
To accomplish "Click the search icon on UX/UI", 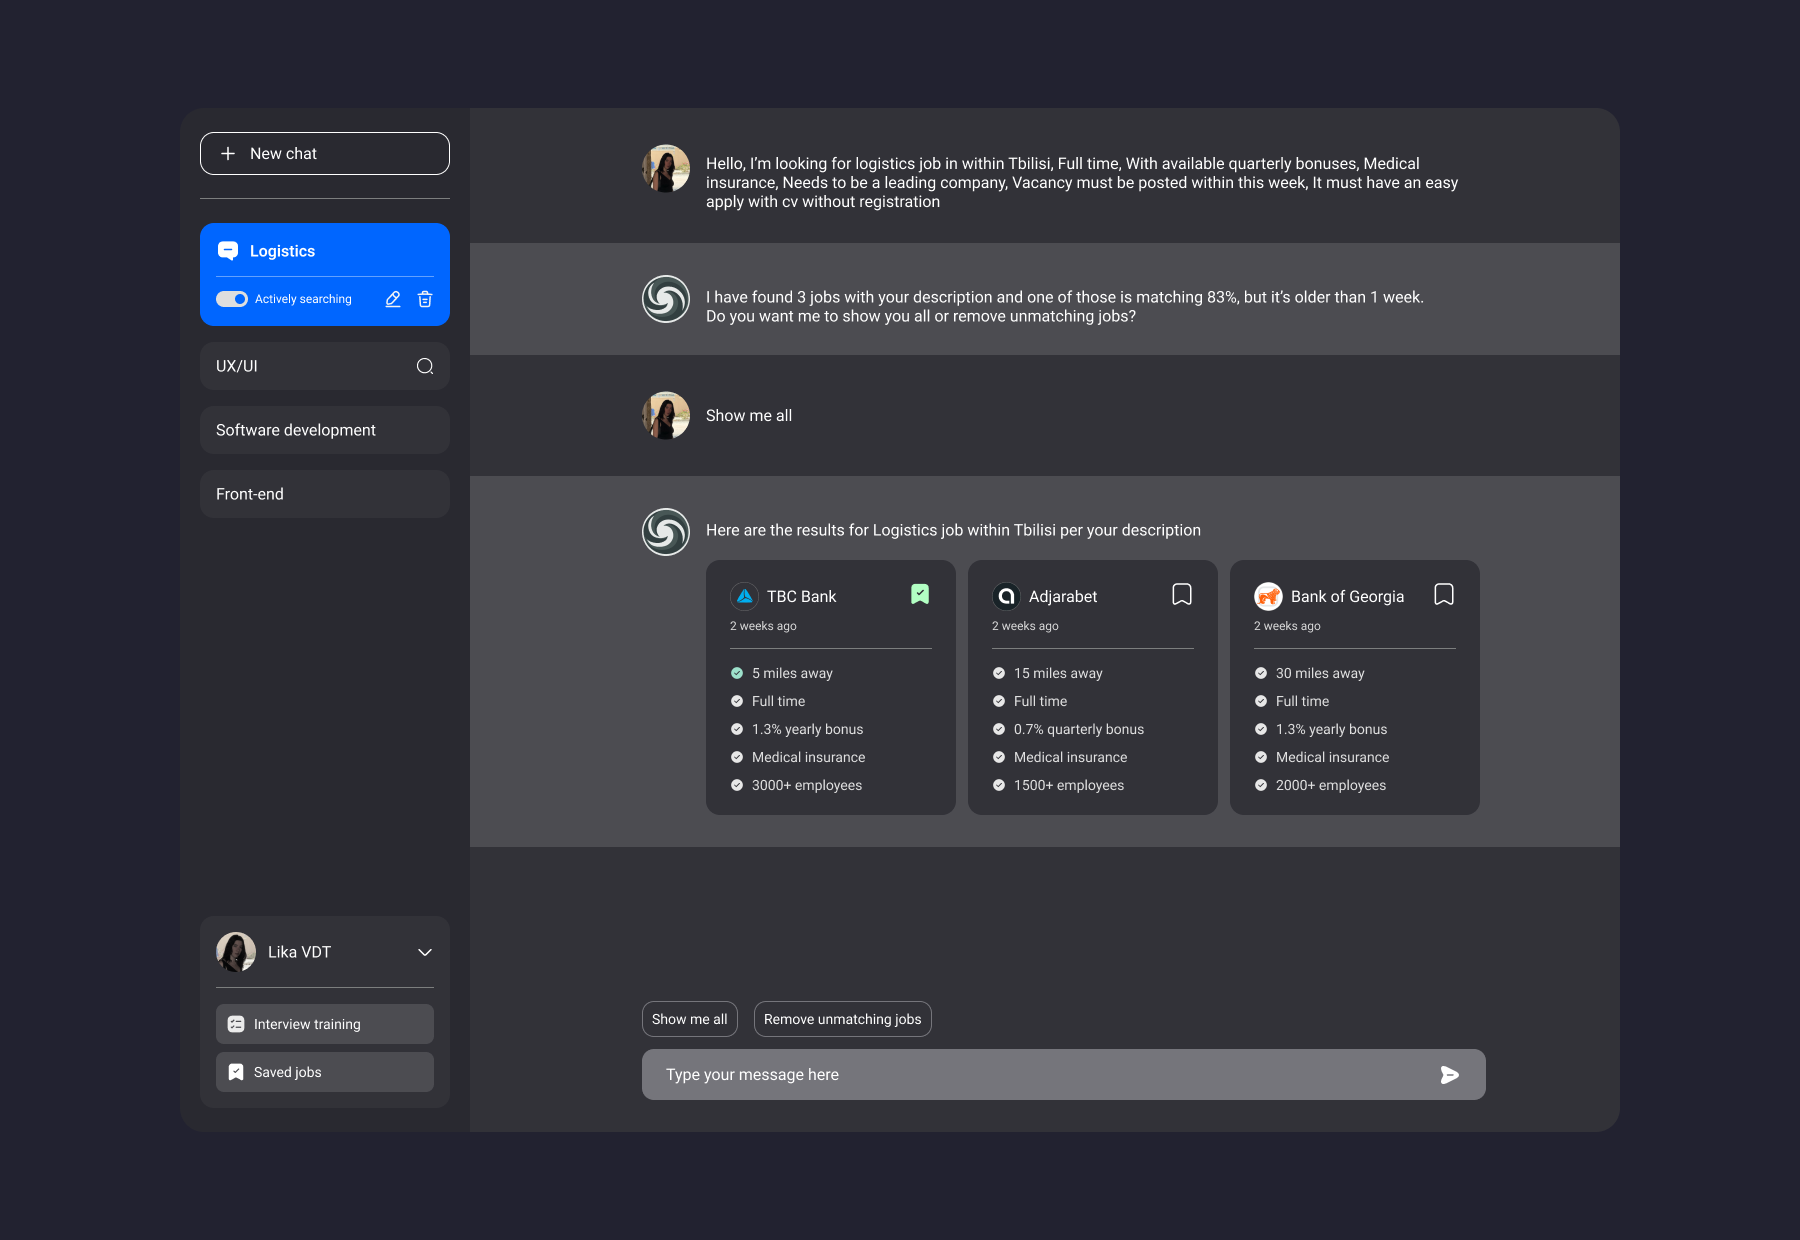I will [x=425, y=366].
